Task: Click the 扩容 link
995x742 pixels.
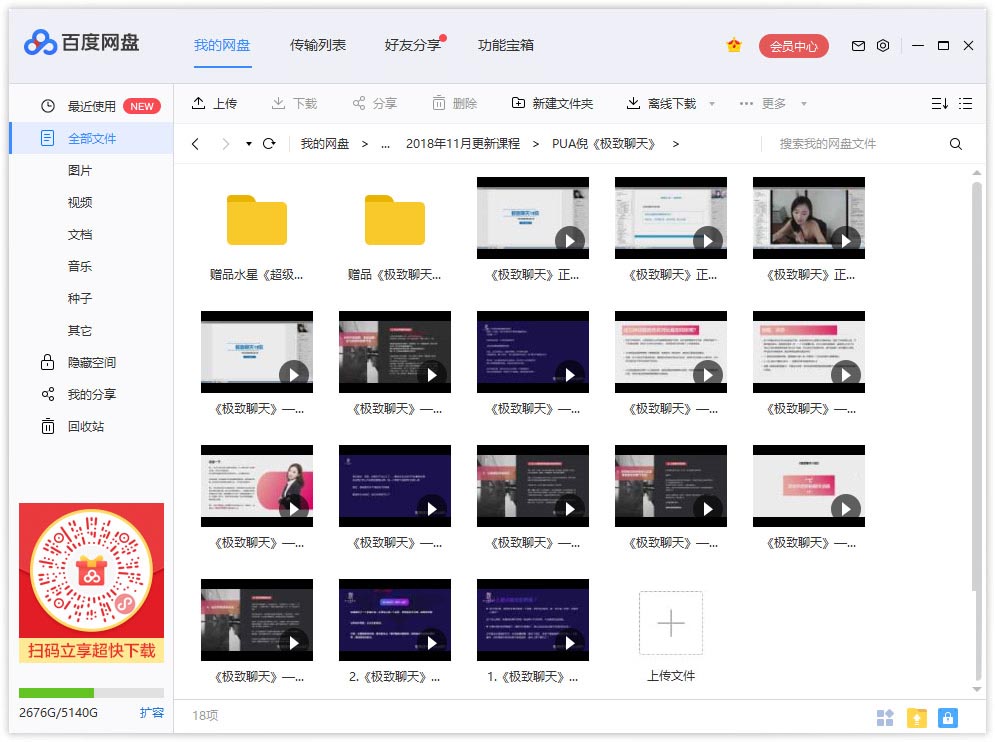Action: [151, 713]
